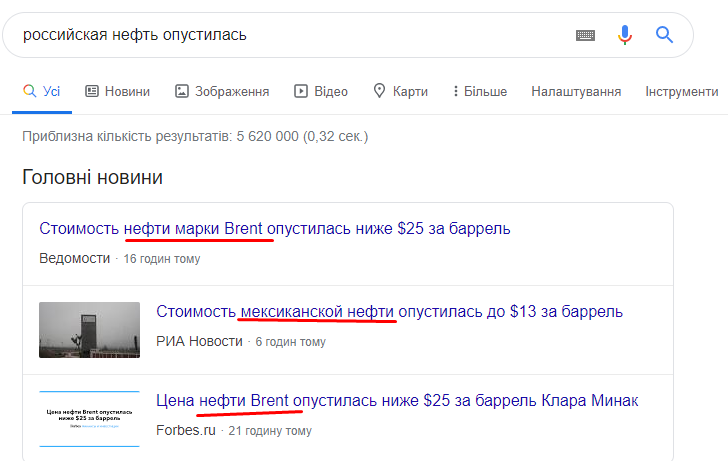Click the play icon beside Відео
The image size is (728, 461).
[301, 91]
